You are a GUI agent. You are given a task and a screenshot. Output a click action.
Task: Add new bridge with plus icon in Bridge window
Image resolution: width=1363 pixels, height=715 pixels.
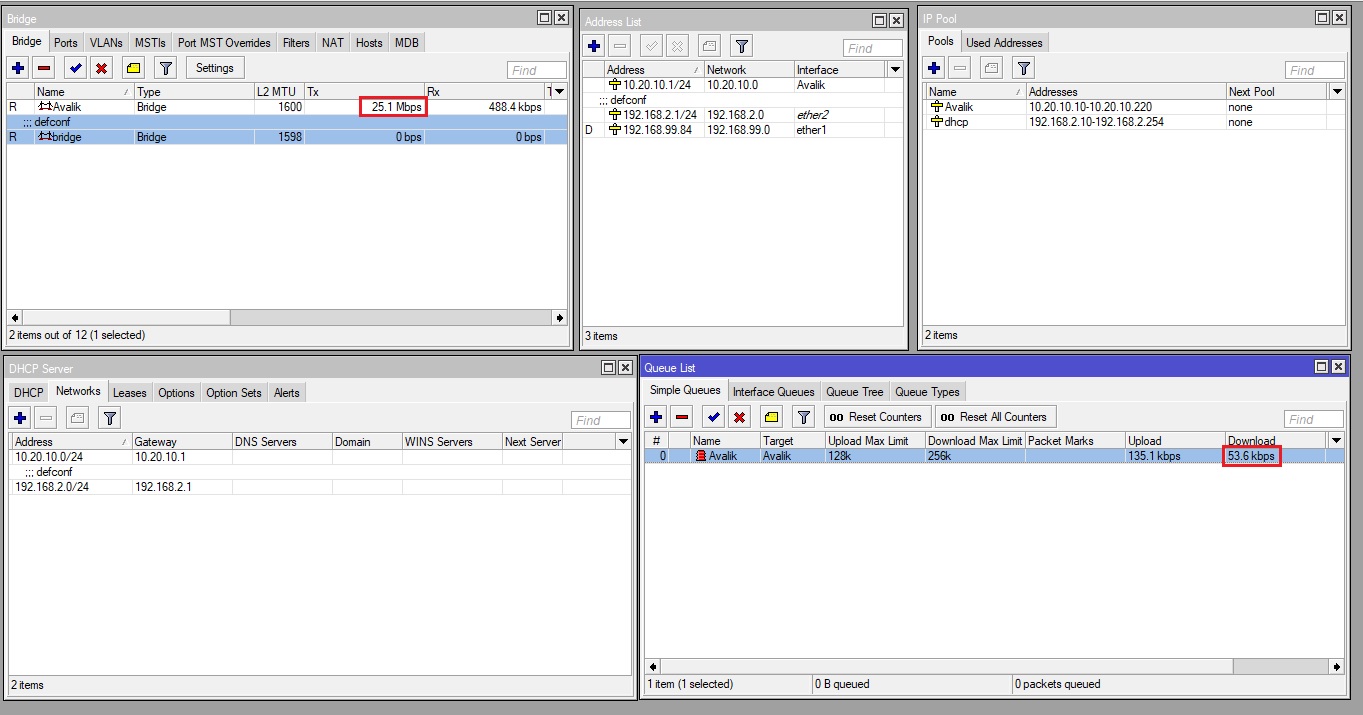pyautogui.click(x=18, y=68)
